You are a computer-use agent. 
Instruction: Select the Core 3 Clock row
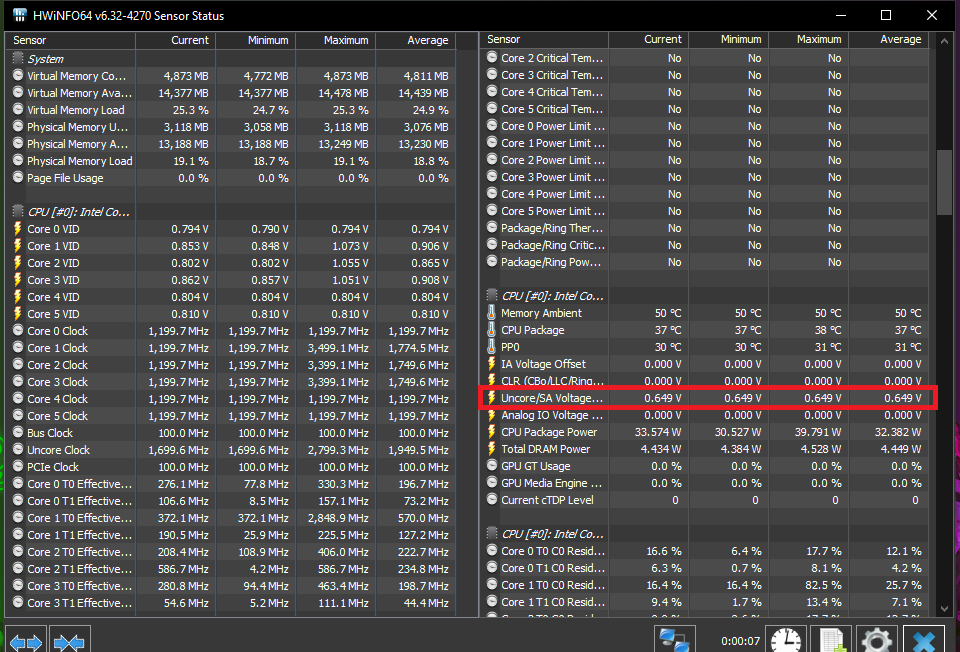(x=231, y=382)
